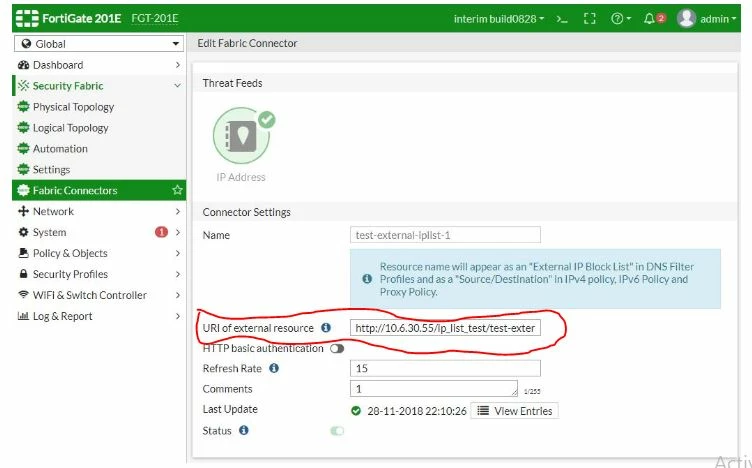Viewport: 752px width, 468px height.
Task: Click the Comments text box
Action: pos(434,389)
